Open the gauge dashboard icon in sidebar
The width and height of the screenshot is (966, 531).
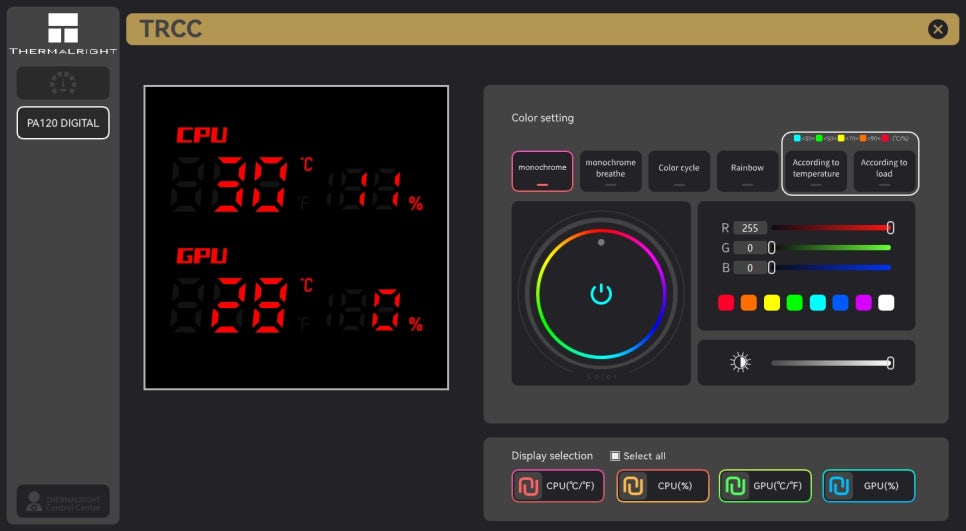(63, 83)
